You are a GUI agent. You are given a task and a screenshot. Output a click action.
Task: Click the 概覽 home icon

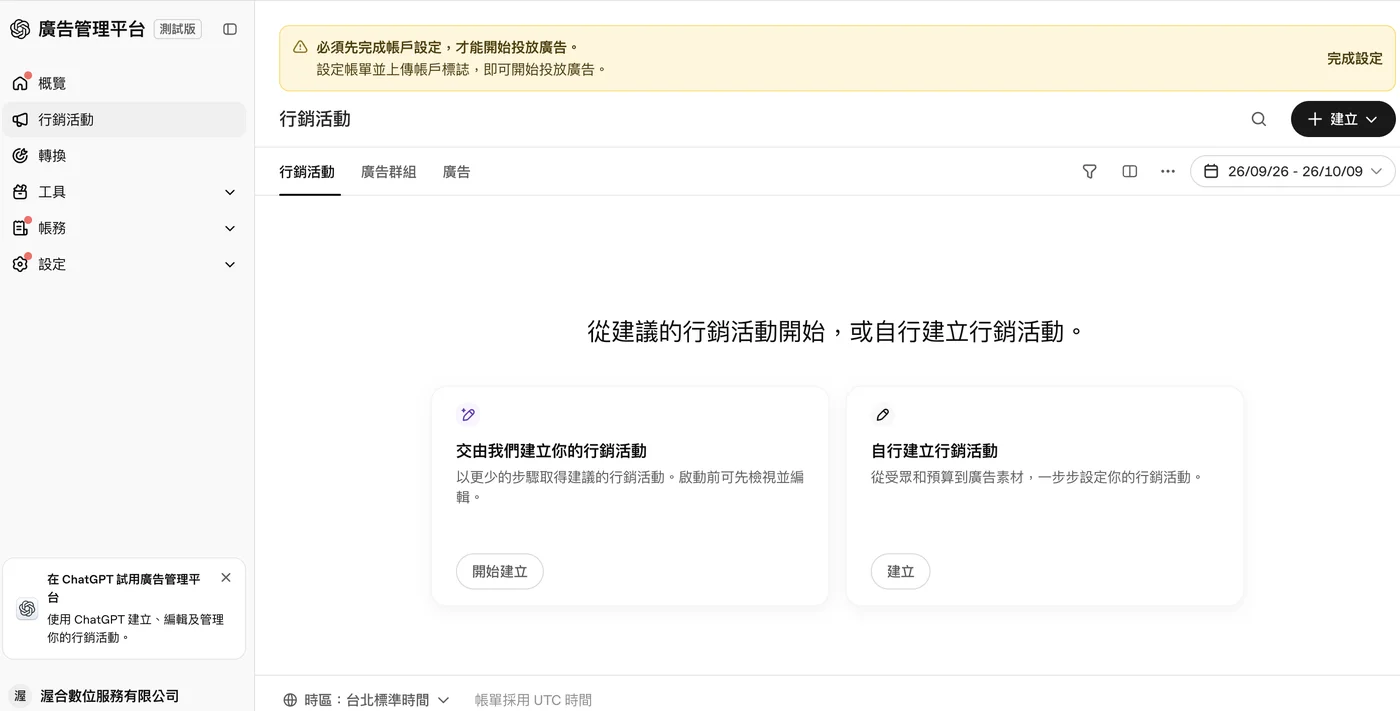(x=20, y=83)
